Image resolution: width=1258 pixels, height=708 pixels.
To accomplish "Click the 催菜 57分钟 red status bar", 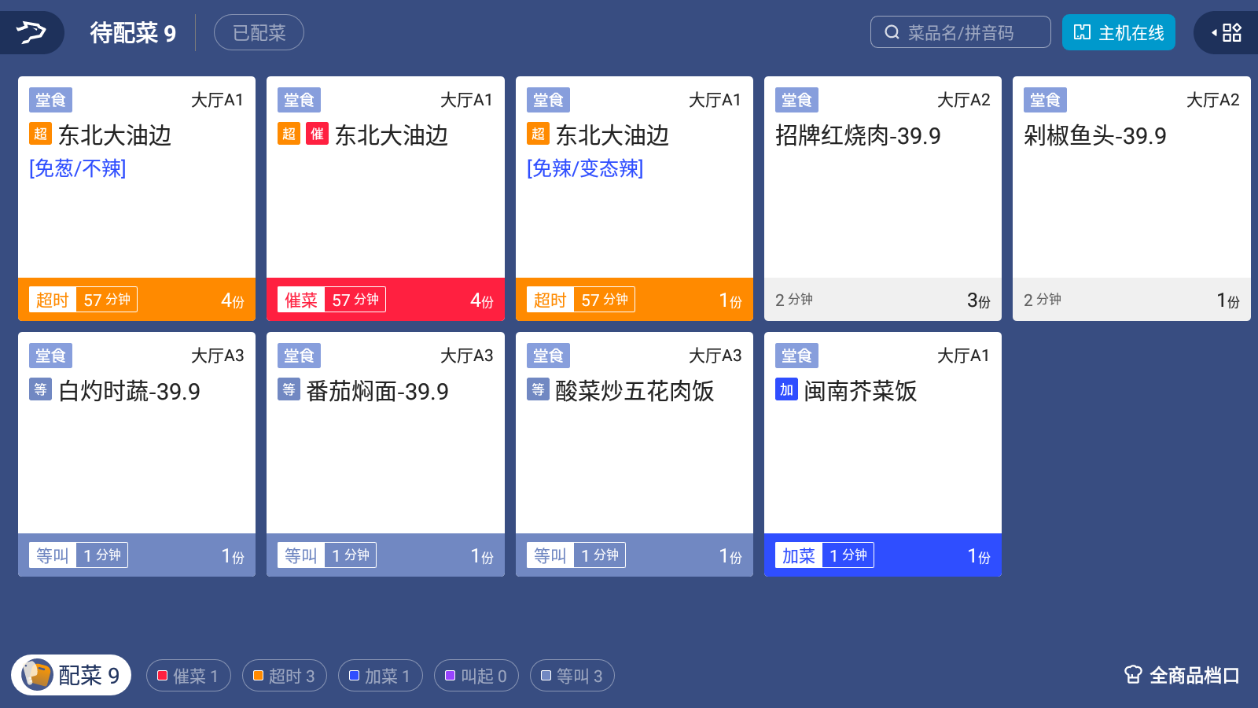I will click(385, 299).
